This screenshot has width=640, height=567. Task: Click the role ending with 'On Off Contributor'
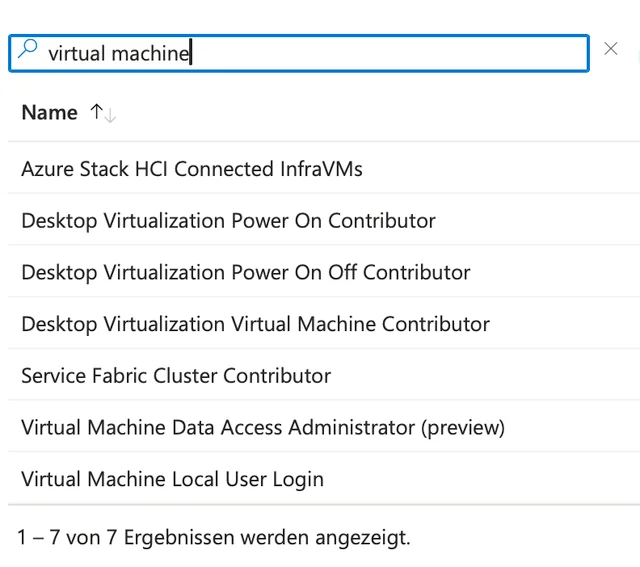(x=245, y=272)
